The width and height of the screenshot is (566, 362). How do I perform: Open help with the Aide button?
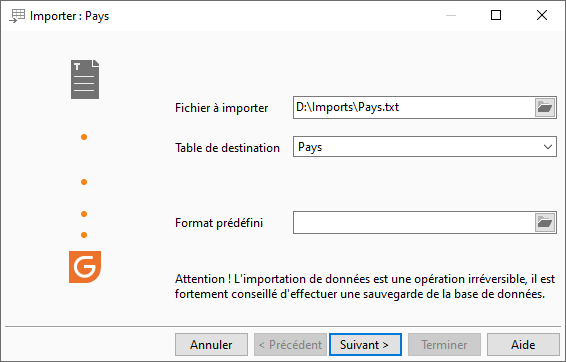tap(523, 345)
